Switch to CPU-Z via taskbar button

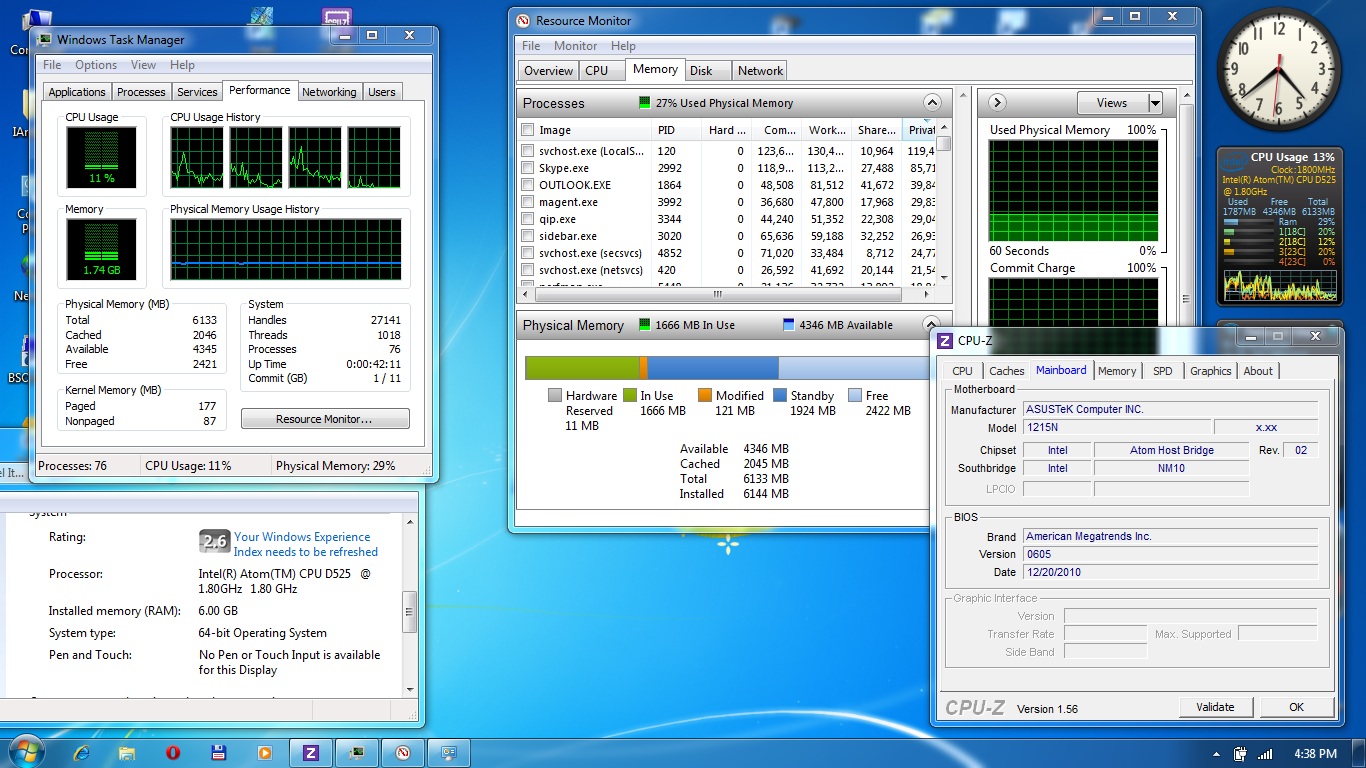point(310,753)
